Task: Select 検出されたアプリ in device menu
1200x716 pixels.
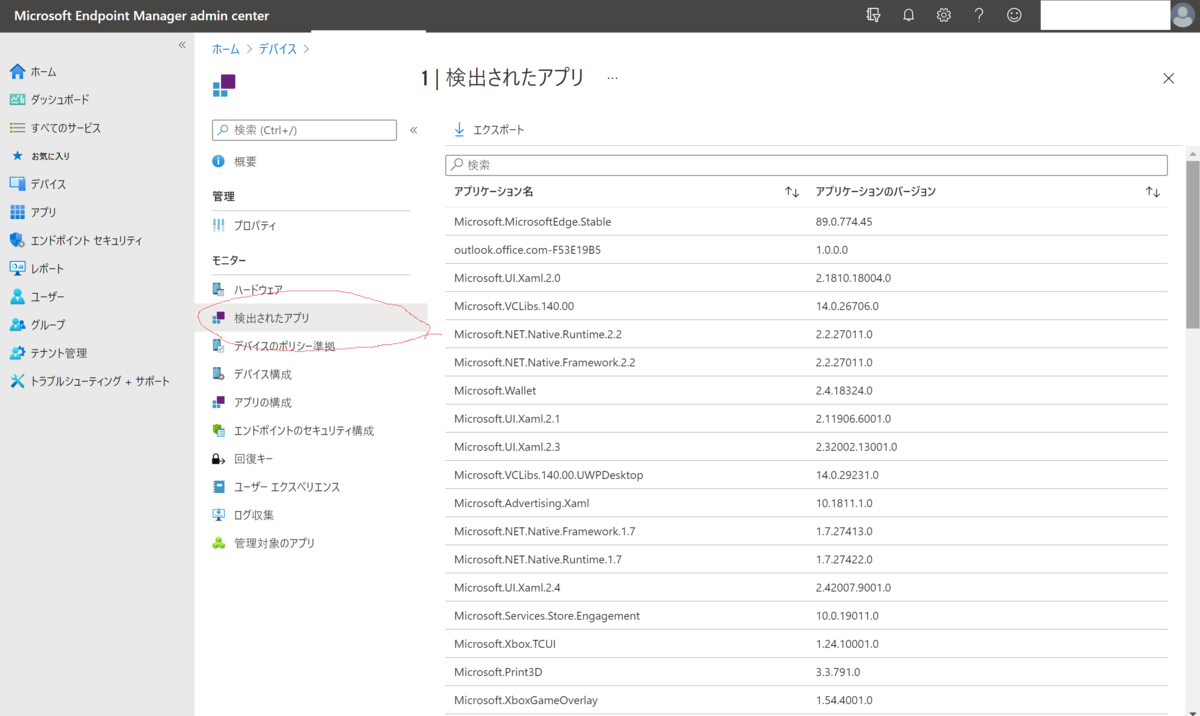Action: [x=311, y=318]
